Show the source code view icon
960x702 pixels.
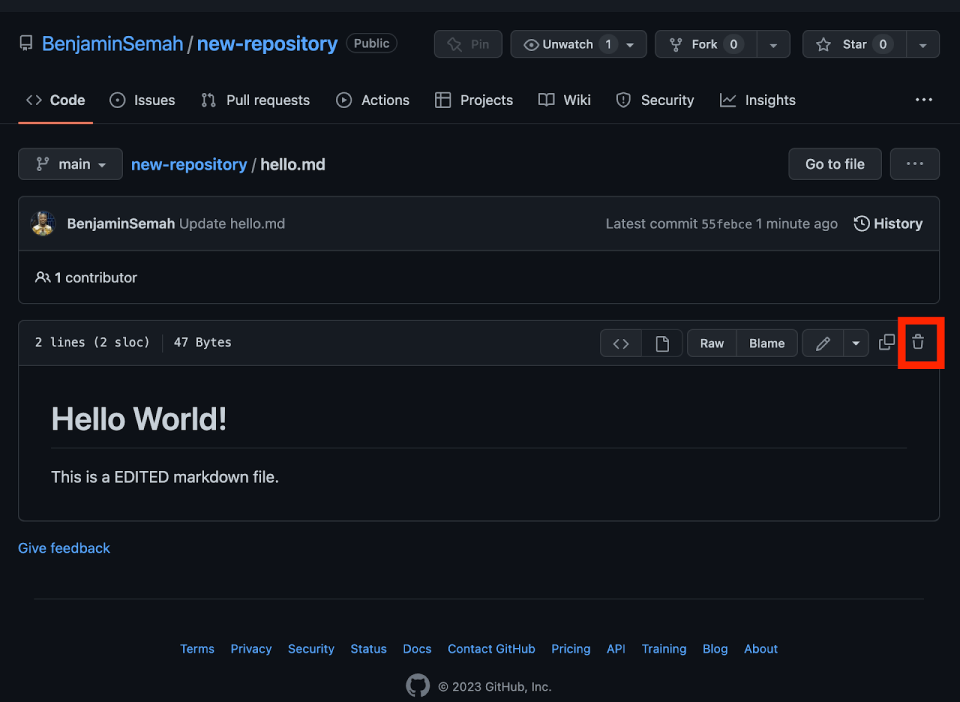621,343
